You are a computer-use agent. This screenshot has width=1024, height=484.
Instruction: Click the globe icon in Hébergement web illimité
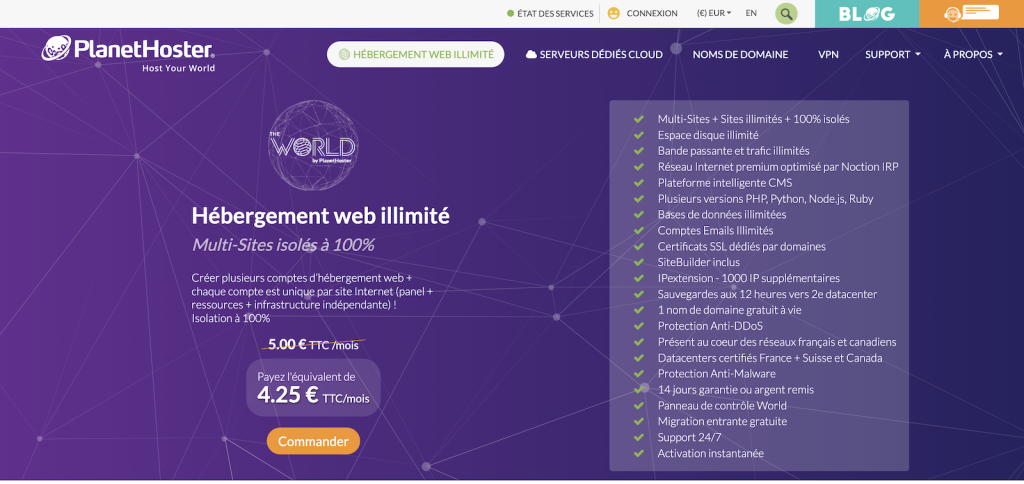point(344,55)
